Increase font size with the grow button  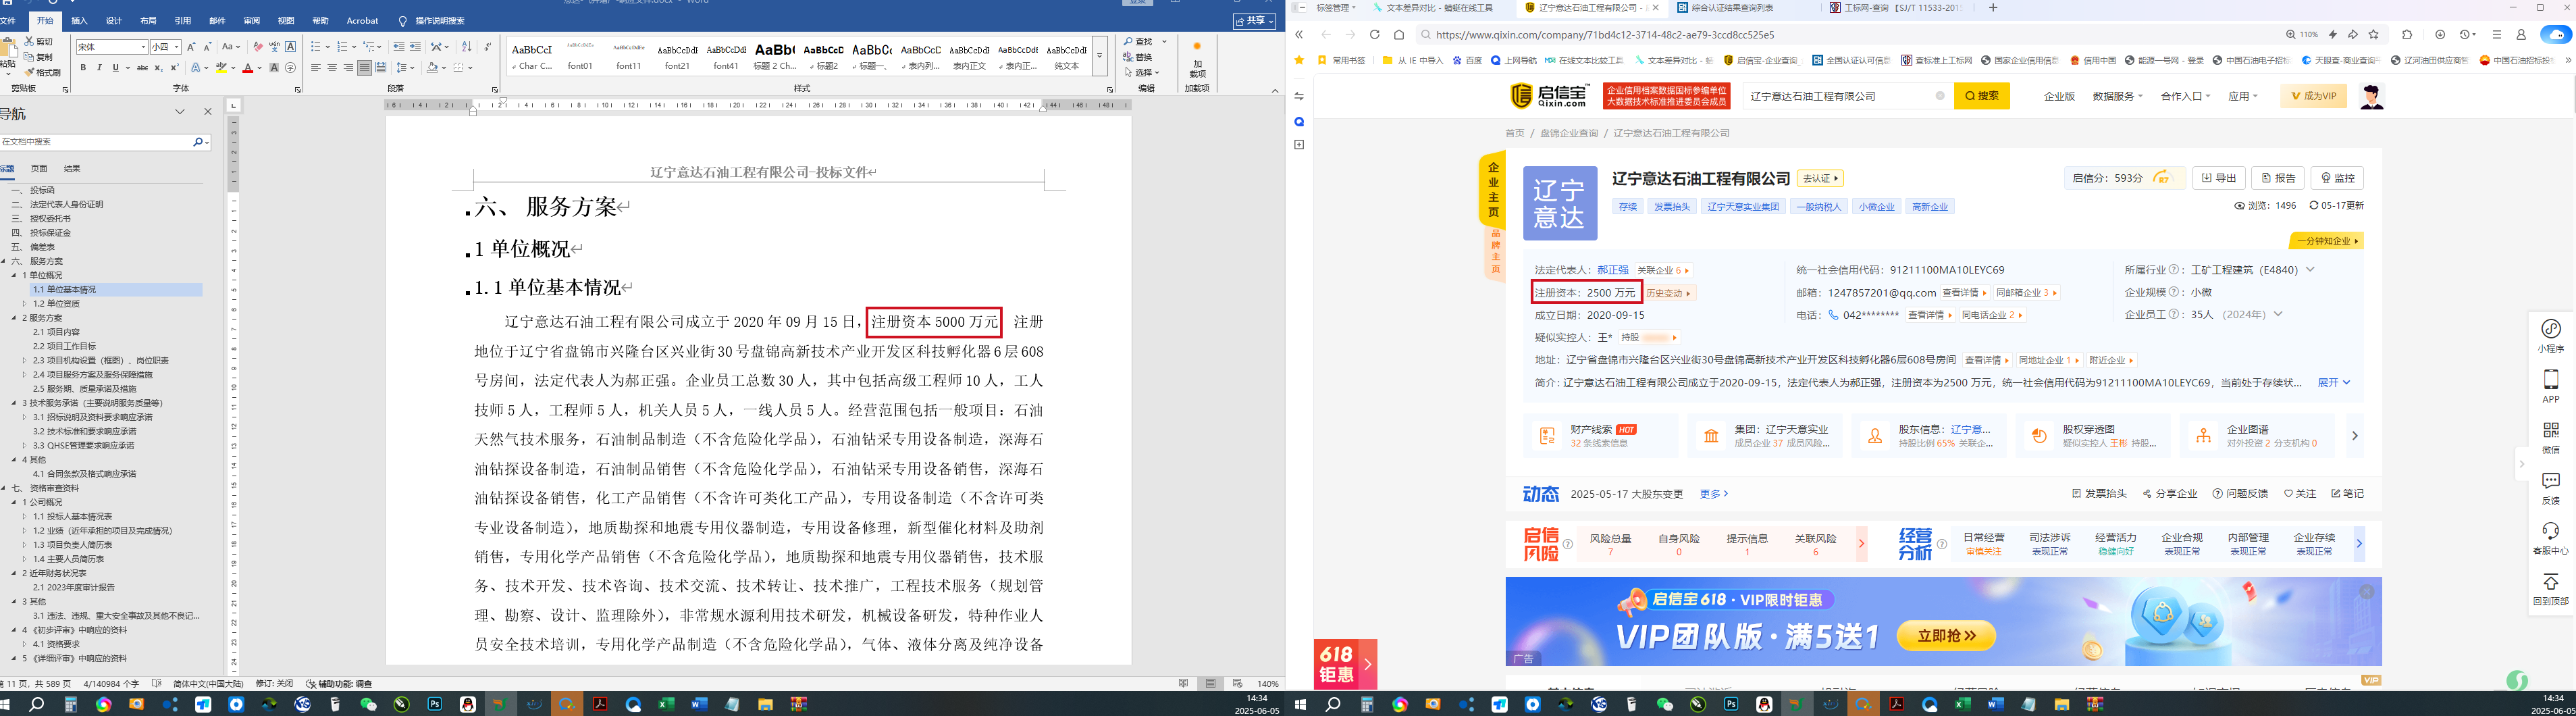click(x=191, y=47)
